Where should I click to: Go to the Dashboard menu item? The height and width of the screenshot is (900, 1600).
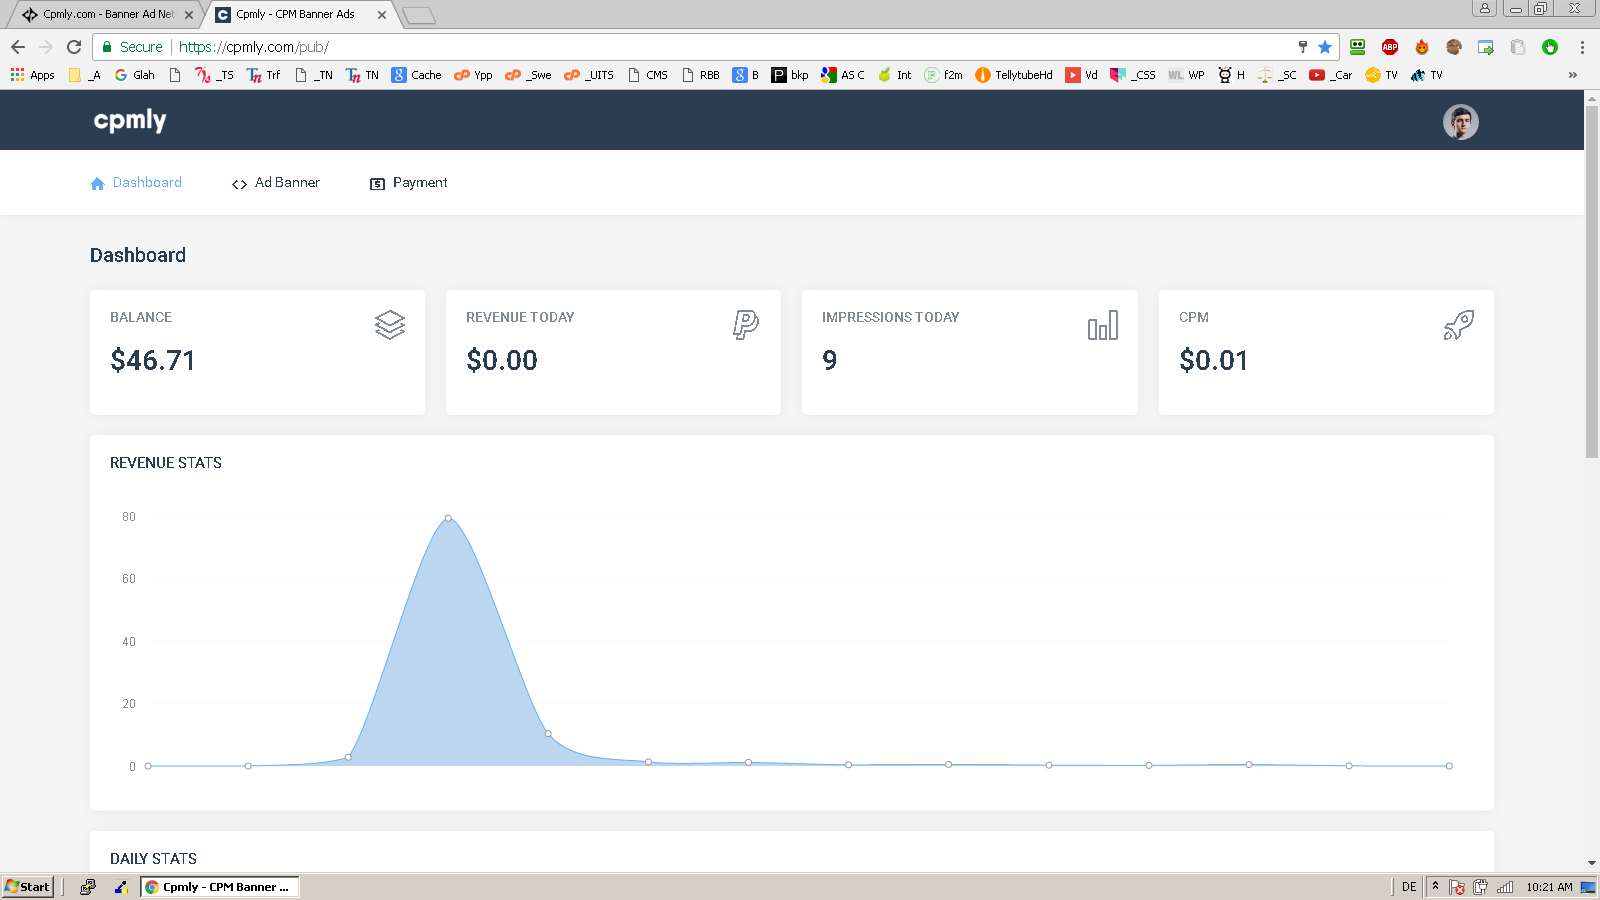click(x=136, y=183)
